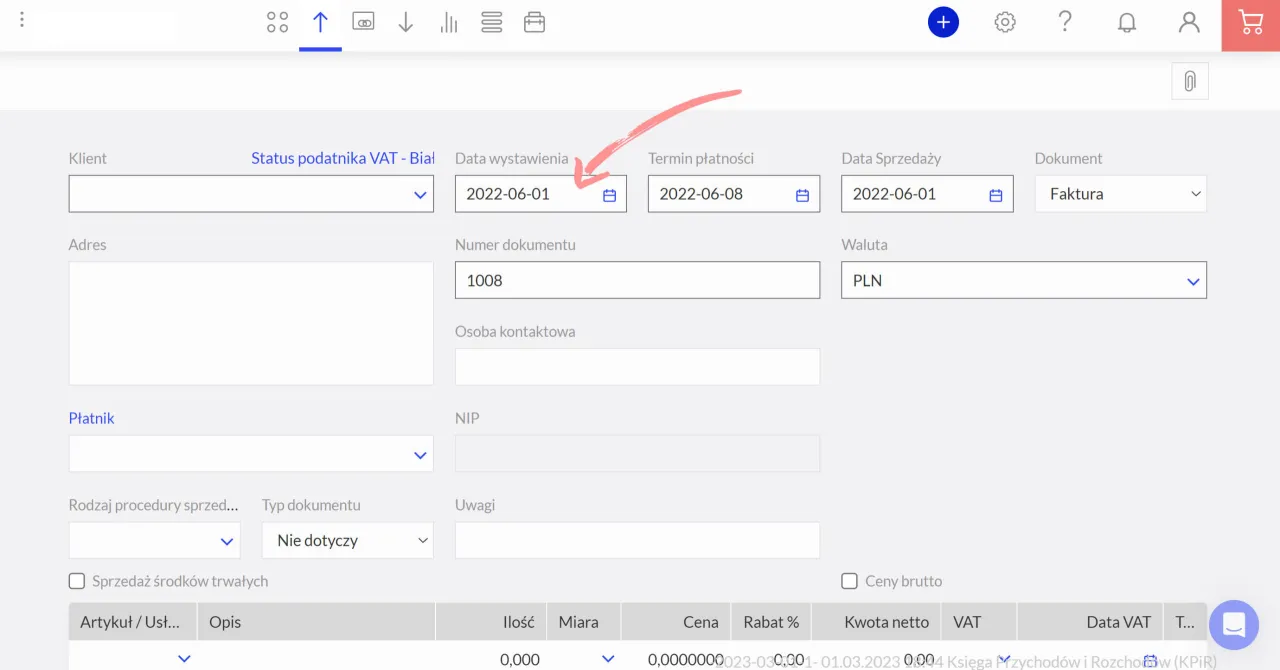Open the dashboard grid icon

point(277,22)
